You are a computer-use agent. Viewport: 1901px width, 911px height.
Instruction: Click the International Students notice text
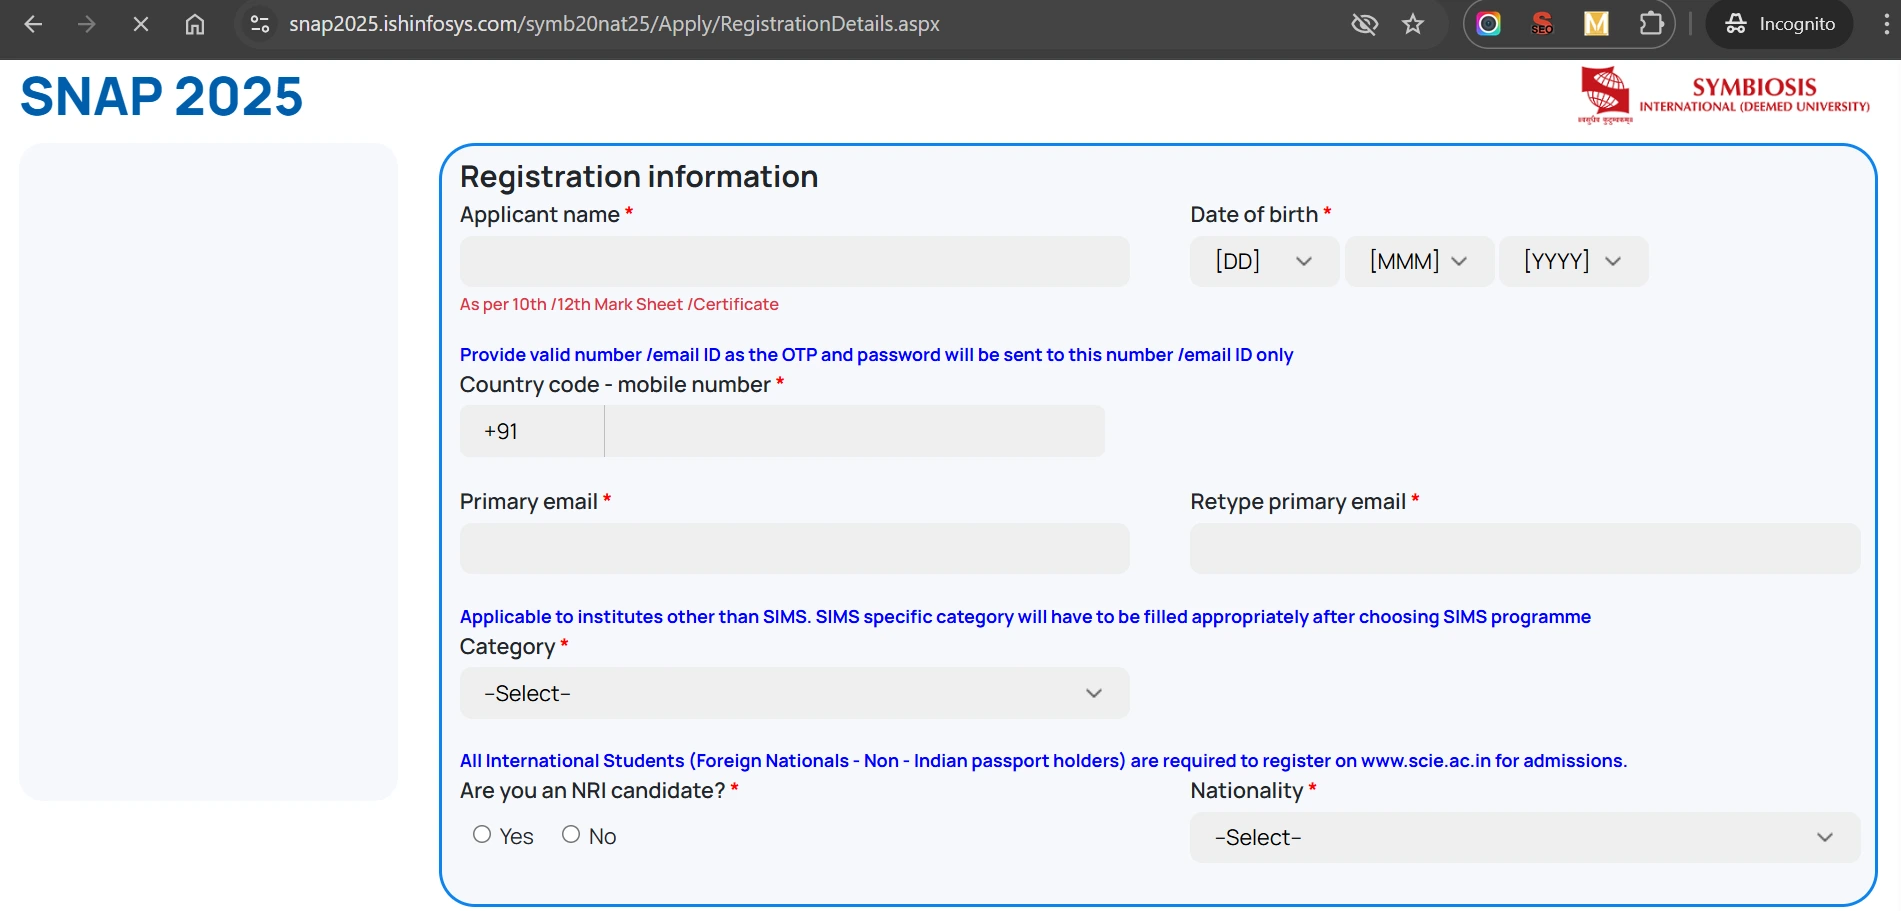[1043, 761]
